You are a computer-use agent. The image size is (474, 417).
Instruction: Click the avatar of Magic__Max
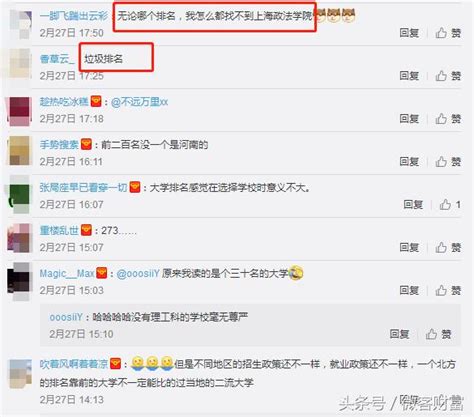click(20, 282)
